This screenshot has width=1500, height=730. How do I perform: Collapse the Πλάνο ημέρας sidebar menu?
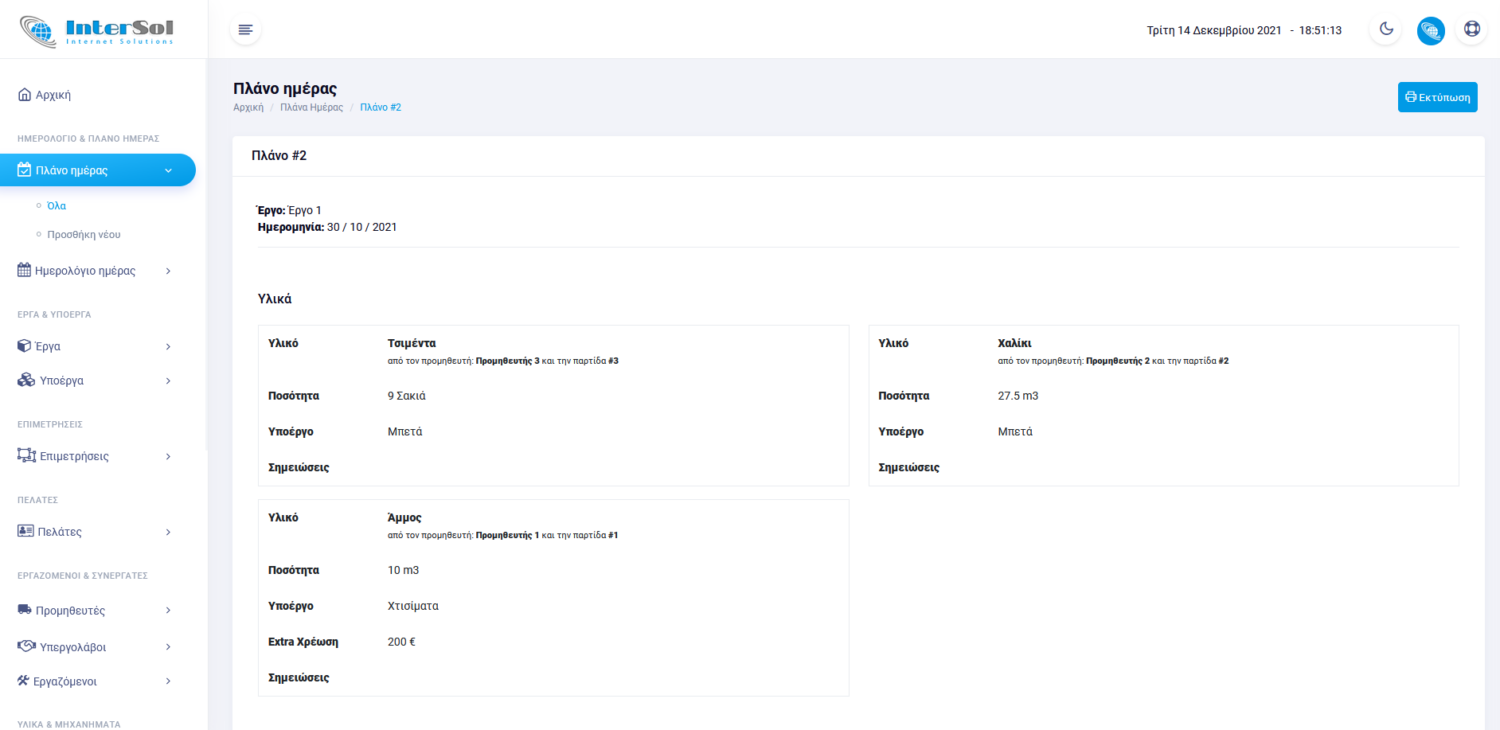[x=168, y=171]
